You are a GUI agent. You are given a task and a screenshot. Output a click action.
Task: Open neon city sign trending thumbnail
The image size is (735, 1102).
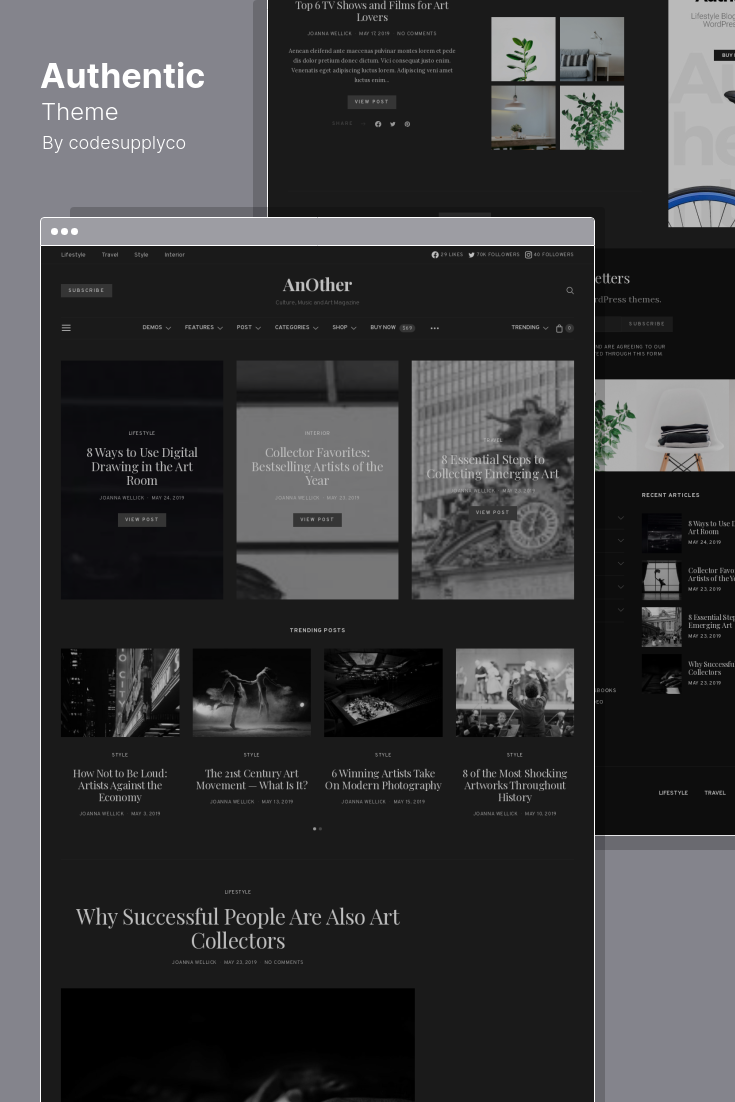(x=120, y=692)
